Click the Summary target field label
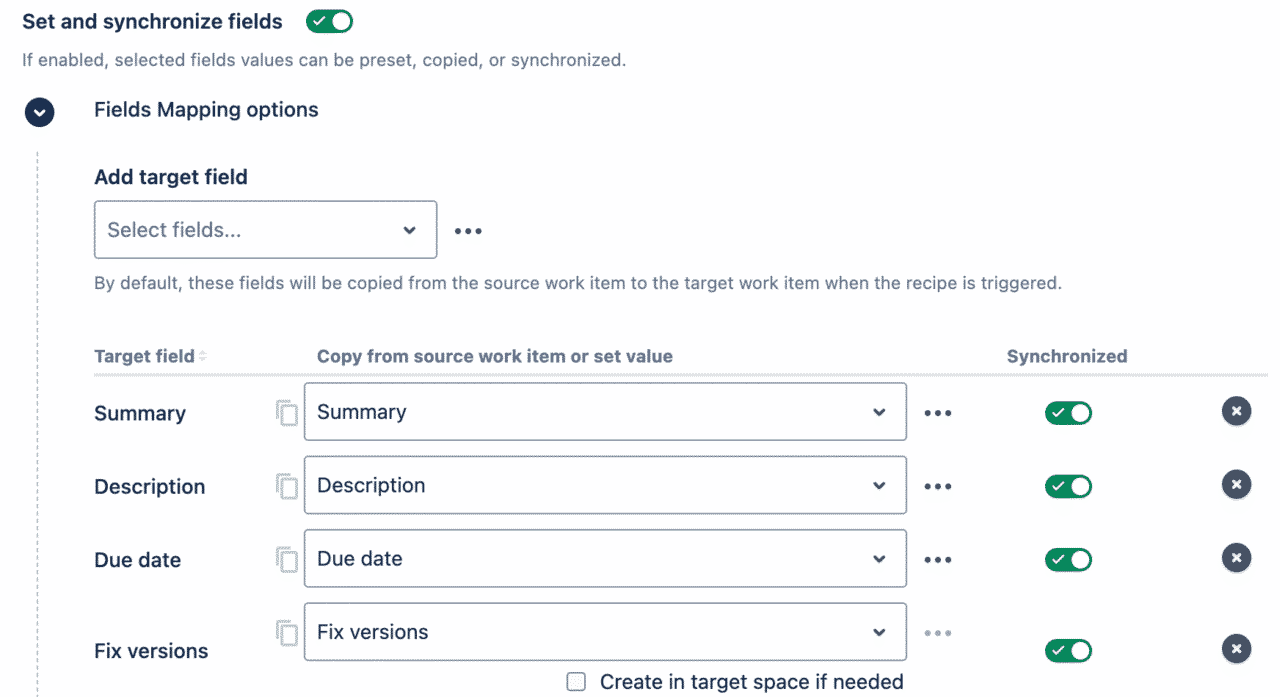 (x=140, y=414)
